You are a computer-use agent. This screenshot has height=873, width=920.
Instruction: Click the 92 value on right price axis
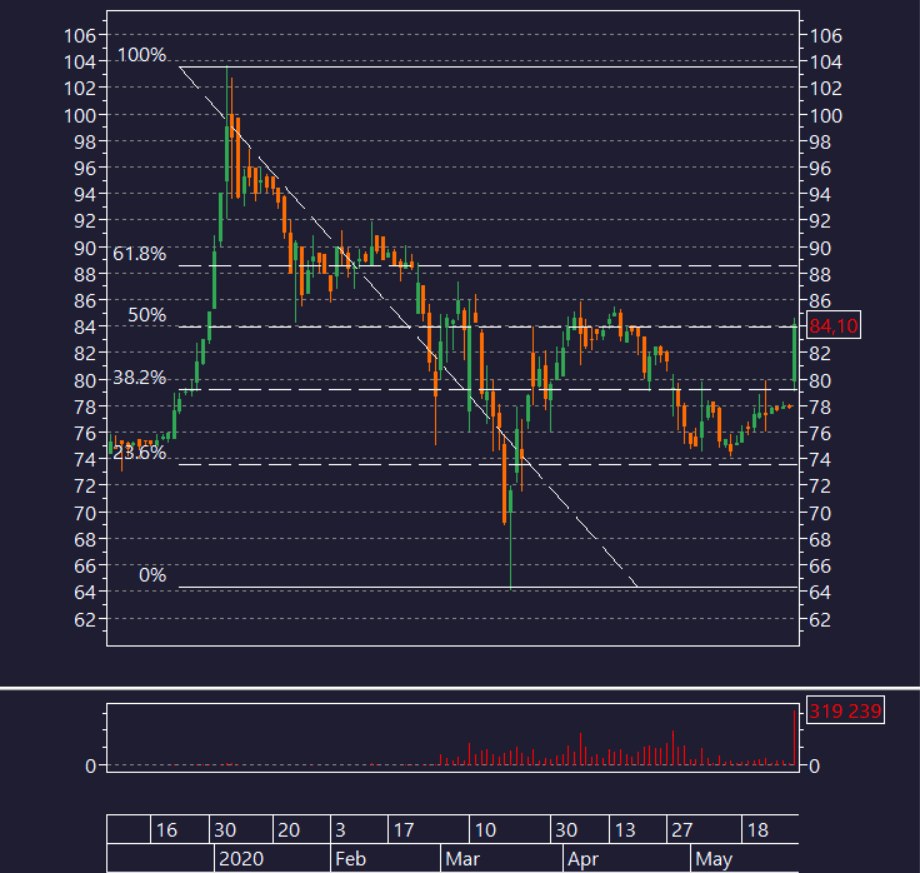point(820,221)
